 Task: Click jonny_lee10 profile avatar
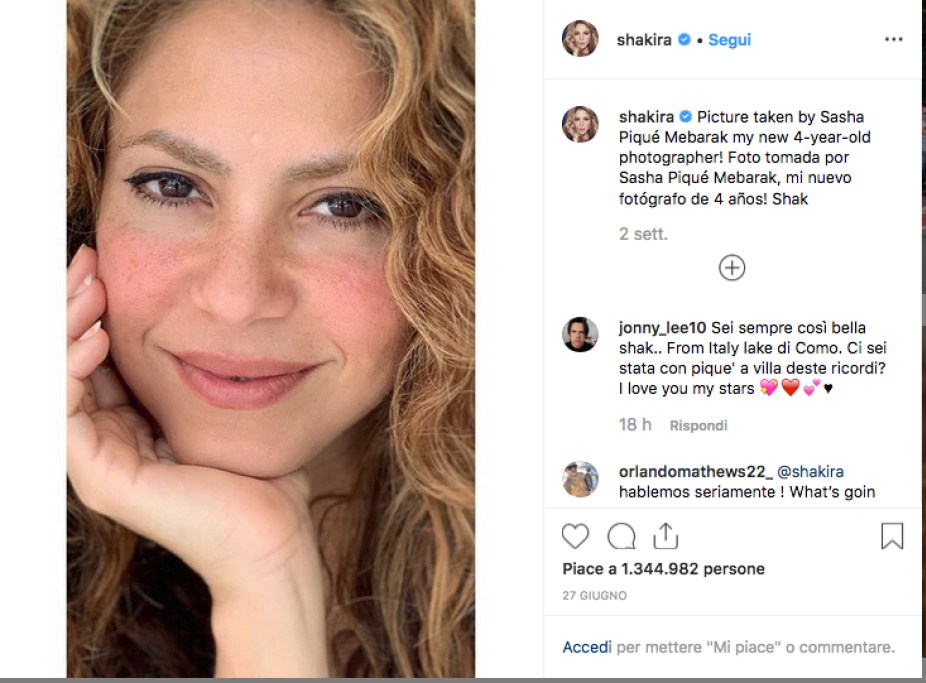[x=580, y=335]
